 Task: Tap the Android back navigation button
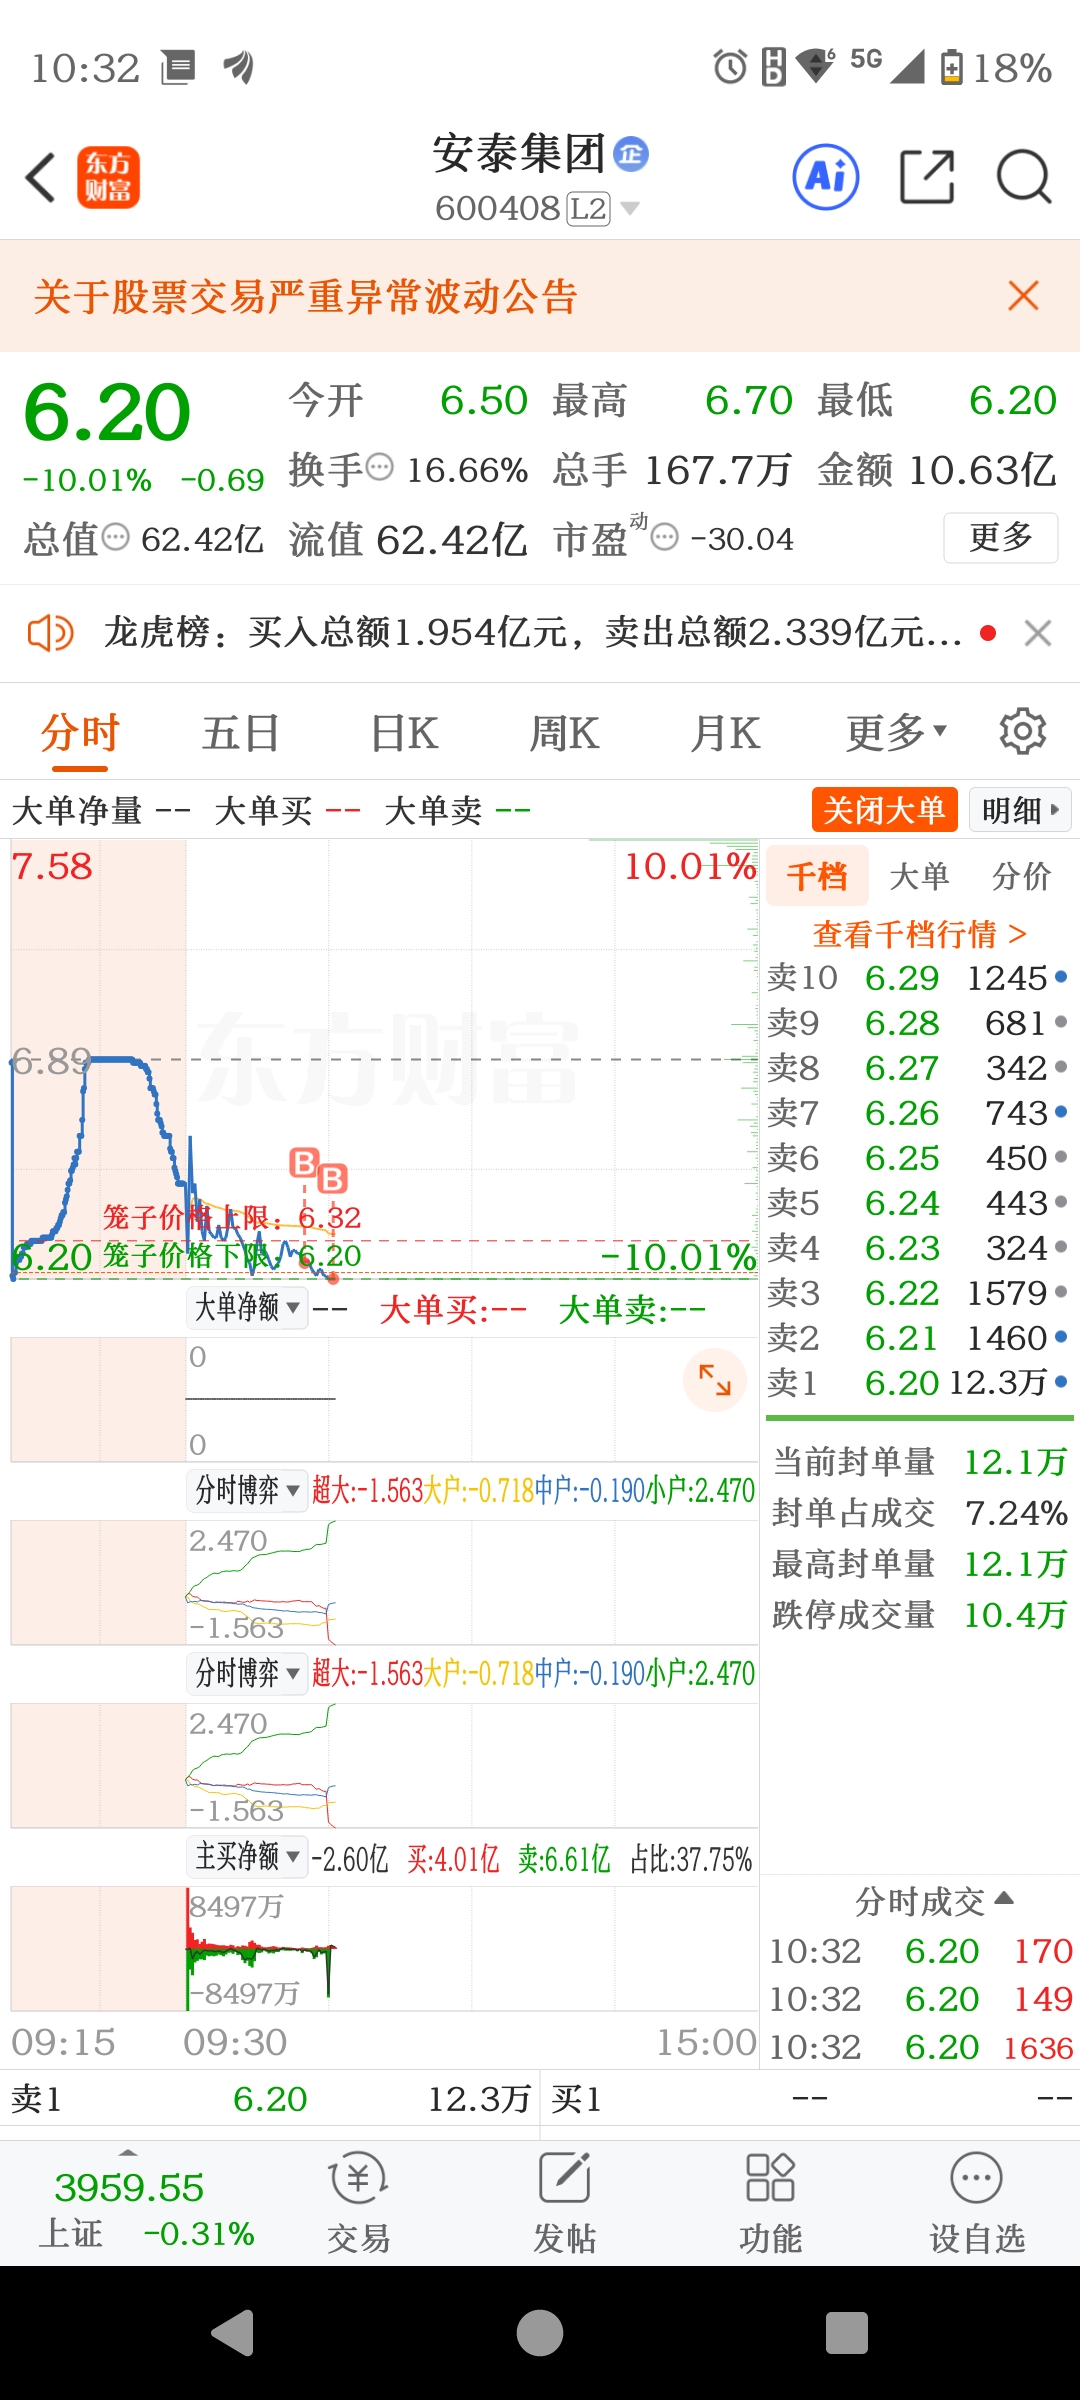(233, 2333)
